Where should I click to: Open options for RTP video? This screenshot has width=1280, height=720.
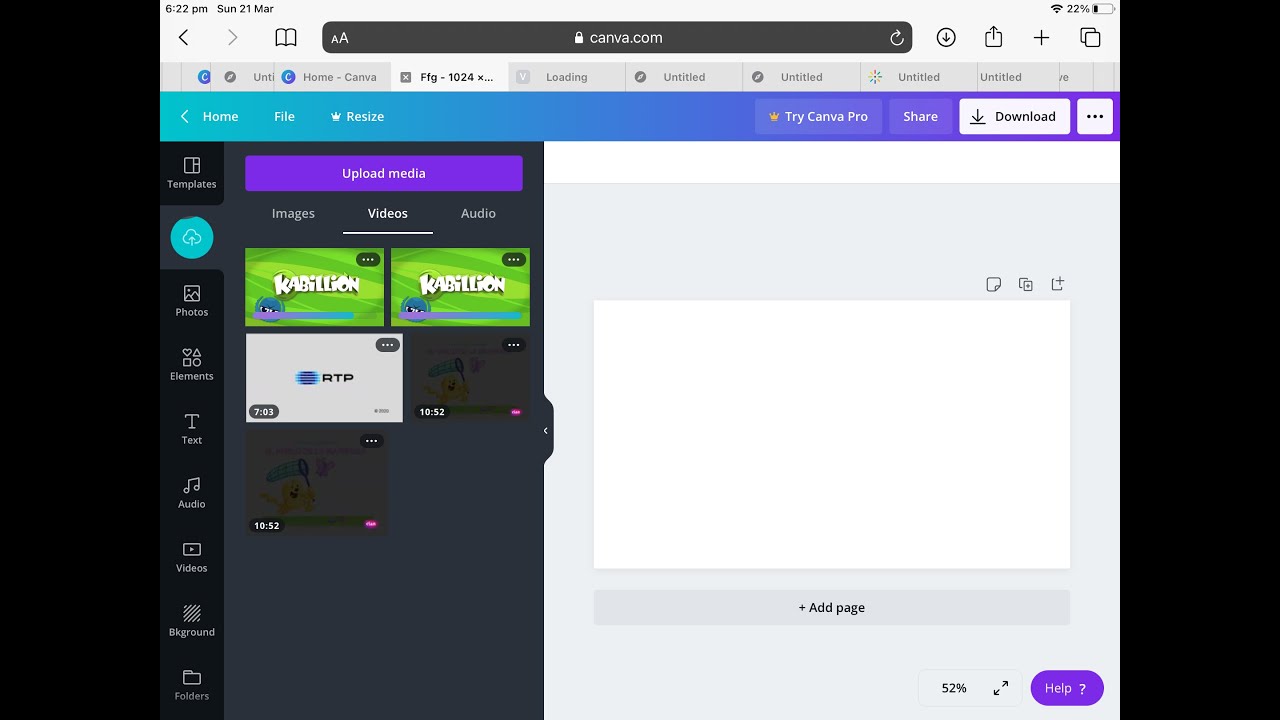tap(387, 345)
